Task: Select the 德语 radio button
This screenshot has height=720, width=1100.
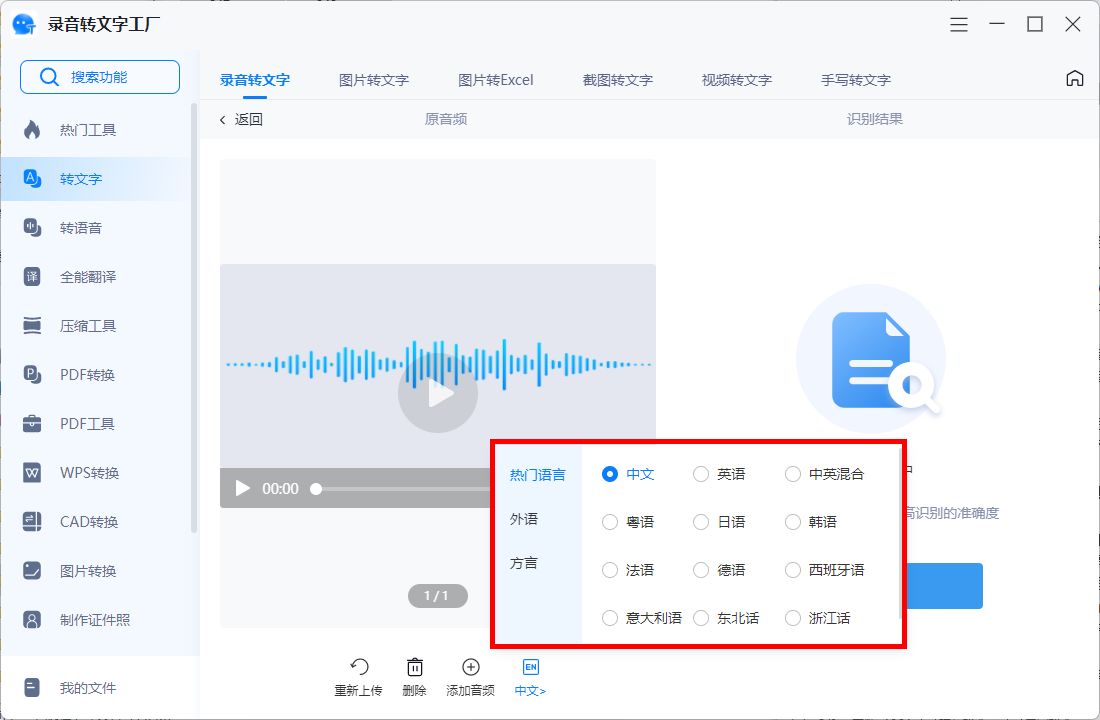Action: (700, 570)
